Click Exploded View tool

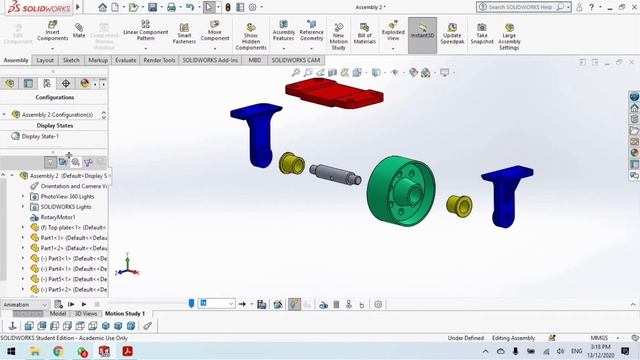393,31
